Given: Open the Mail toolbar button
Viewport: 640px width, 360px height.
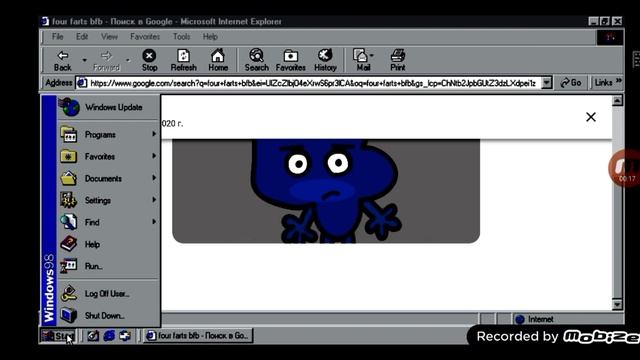Looking at the screenshot, I should click(363, 60).
